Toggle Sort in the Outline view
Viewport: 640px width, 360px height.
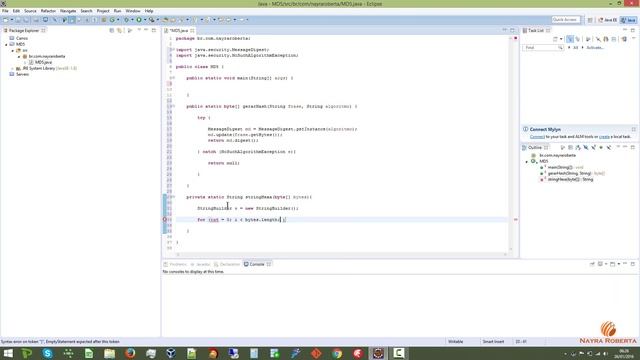[578, 147]
